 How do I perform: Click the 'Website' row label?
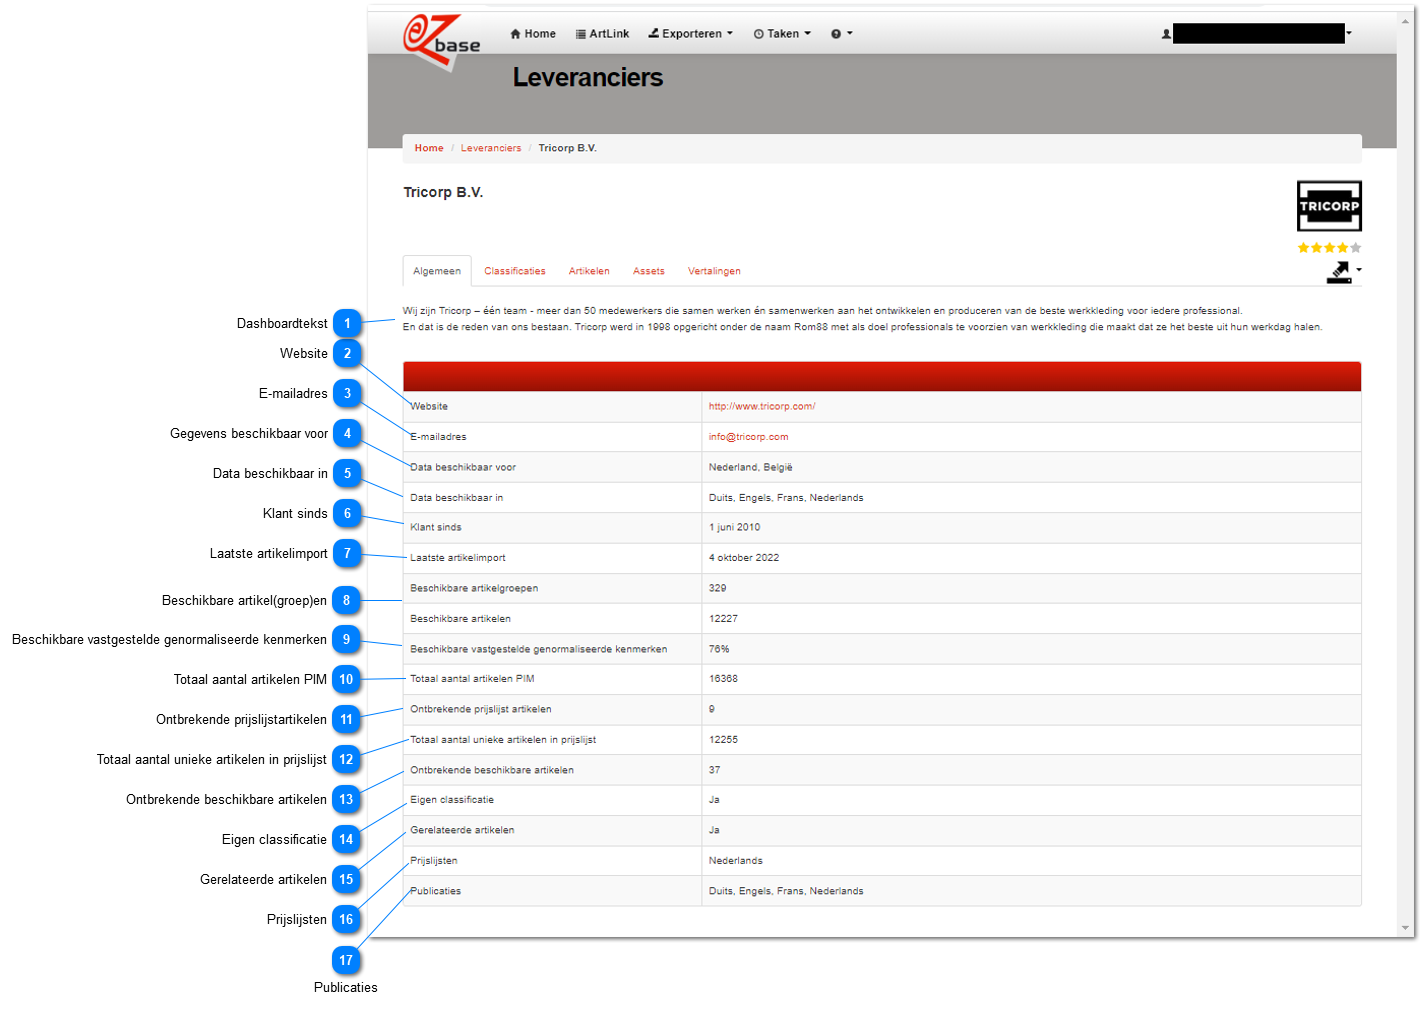(x=429, y=406)
